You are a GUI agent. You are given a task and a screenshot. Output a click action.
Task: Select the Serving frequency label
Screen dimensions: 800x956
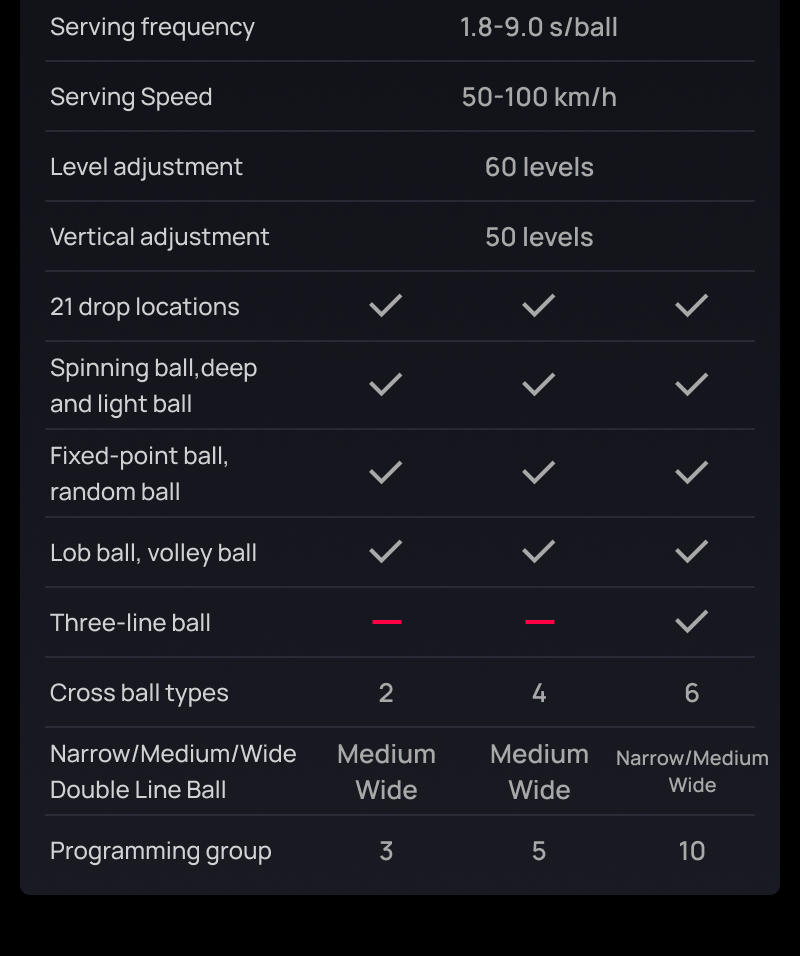(x=152, y=27)
